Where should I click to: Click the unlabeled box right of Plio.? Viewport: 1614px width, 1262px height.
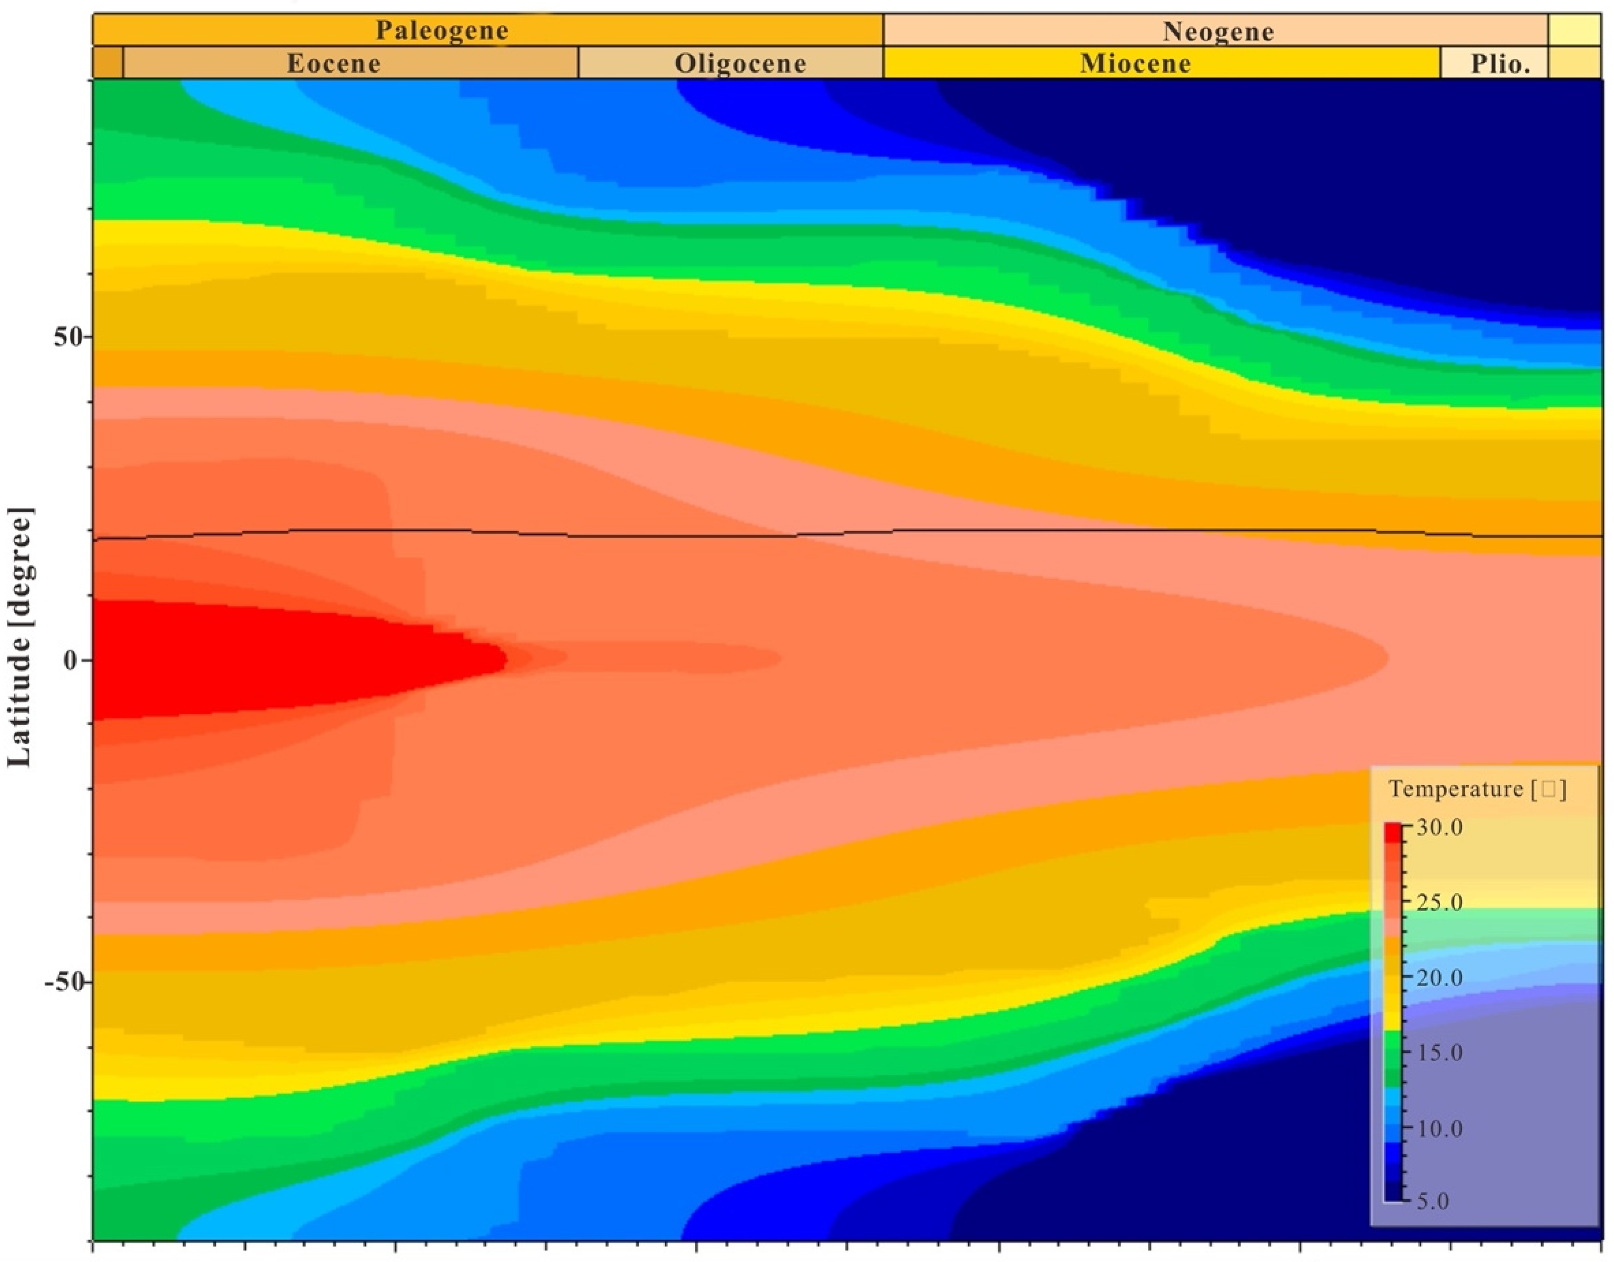(x=1574, y=63)
